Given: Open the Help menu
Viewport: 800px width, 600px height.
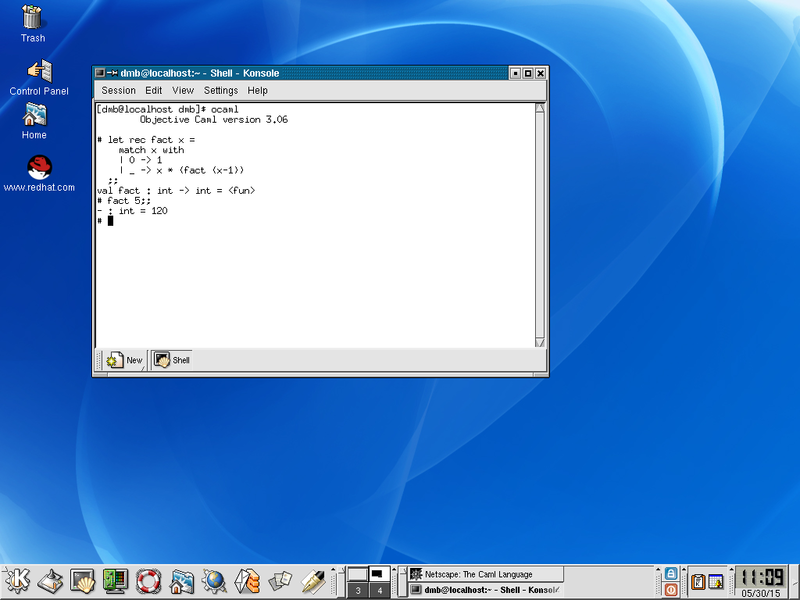Looking at the screenshot, I should click(x=257, y=90).
